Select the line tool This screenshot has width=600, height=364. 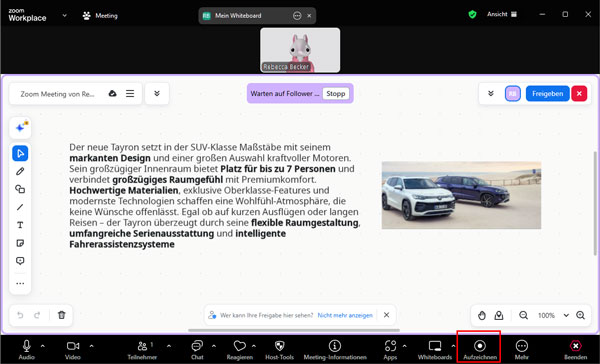[x=20, y=207]
